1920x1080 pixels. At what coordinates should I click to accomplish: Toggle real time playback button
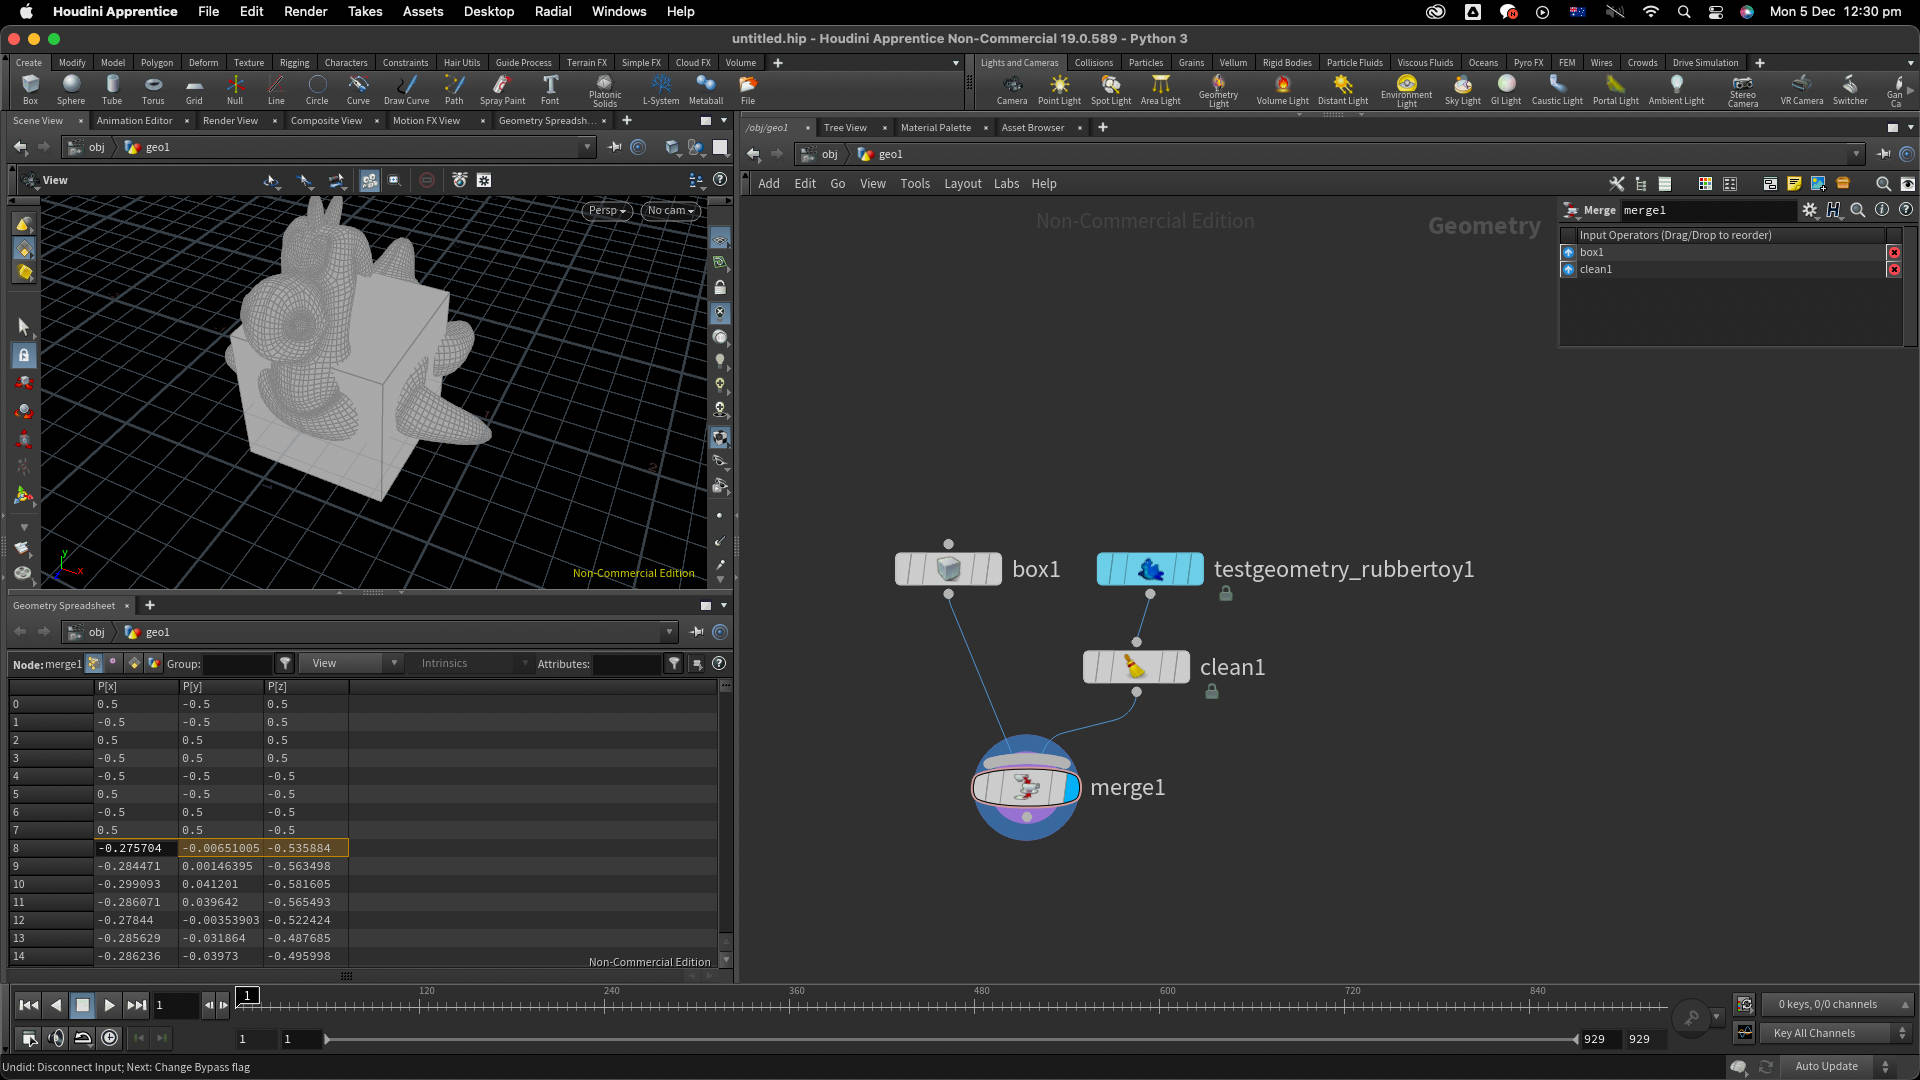pos(110,1038)
